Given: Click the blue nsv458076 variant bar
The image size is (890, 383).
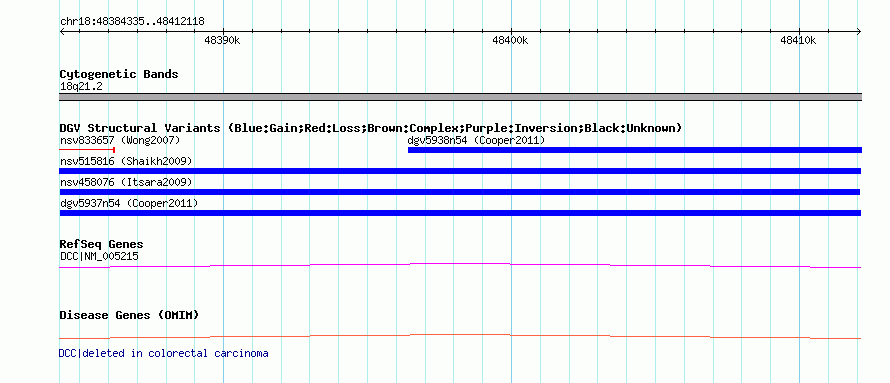Looking at the screenshot, I should click(x=460, y=192).
